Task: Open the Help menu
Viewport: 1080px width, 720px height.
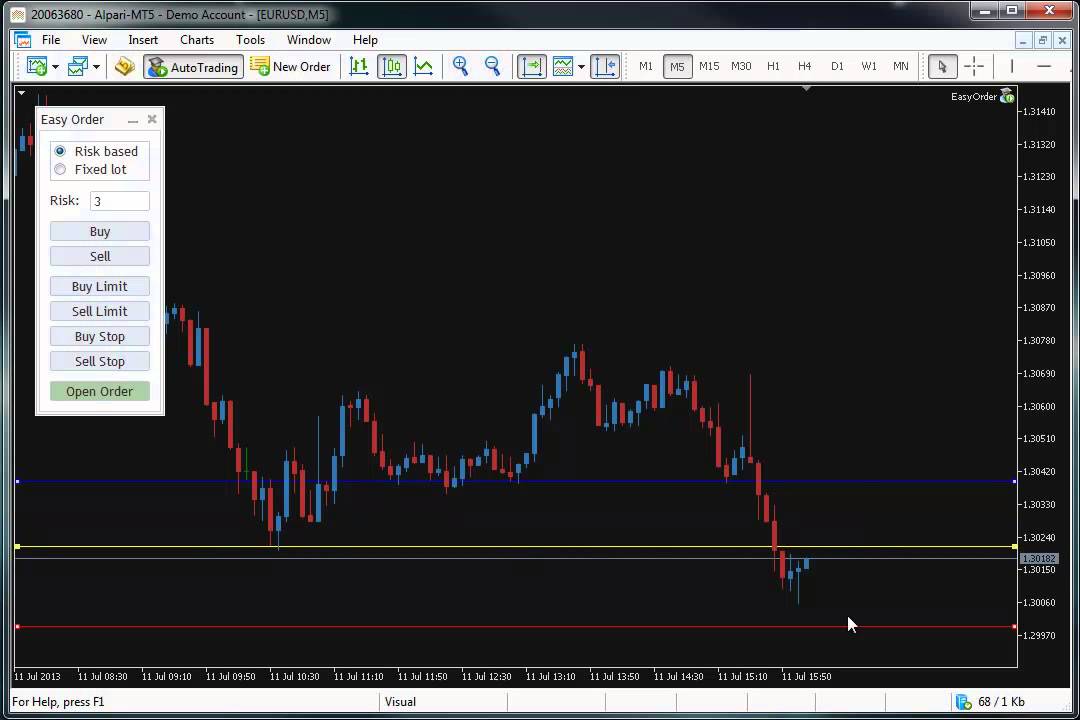Action: [x=365, y=40]
